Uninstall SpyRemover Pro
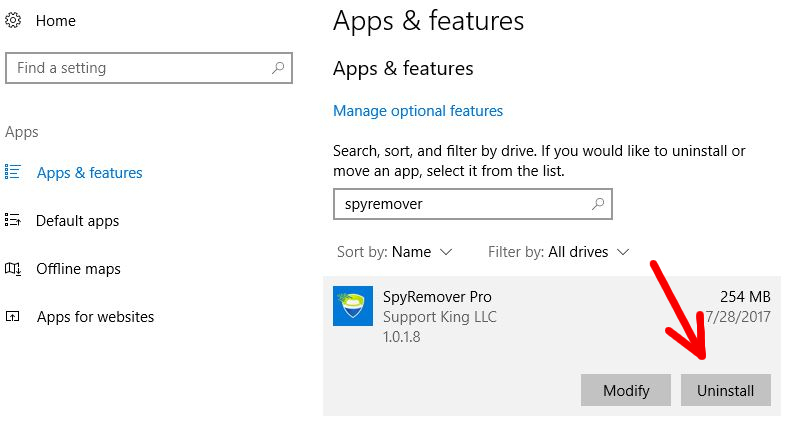Viewport: 807px width, 425px height. point(726,390)
